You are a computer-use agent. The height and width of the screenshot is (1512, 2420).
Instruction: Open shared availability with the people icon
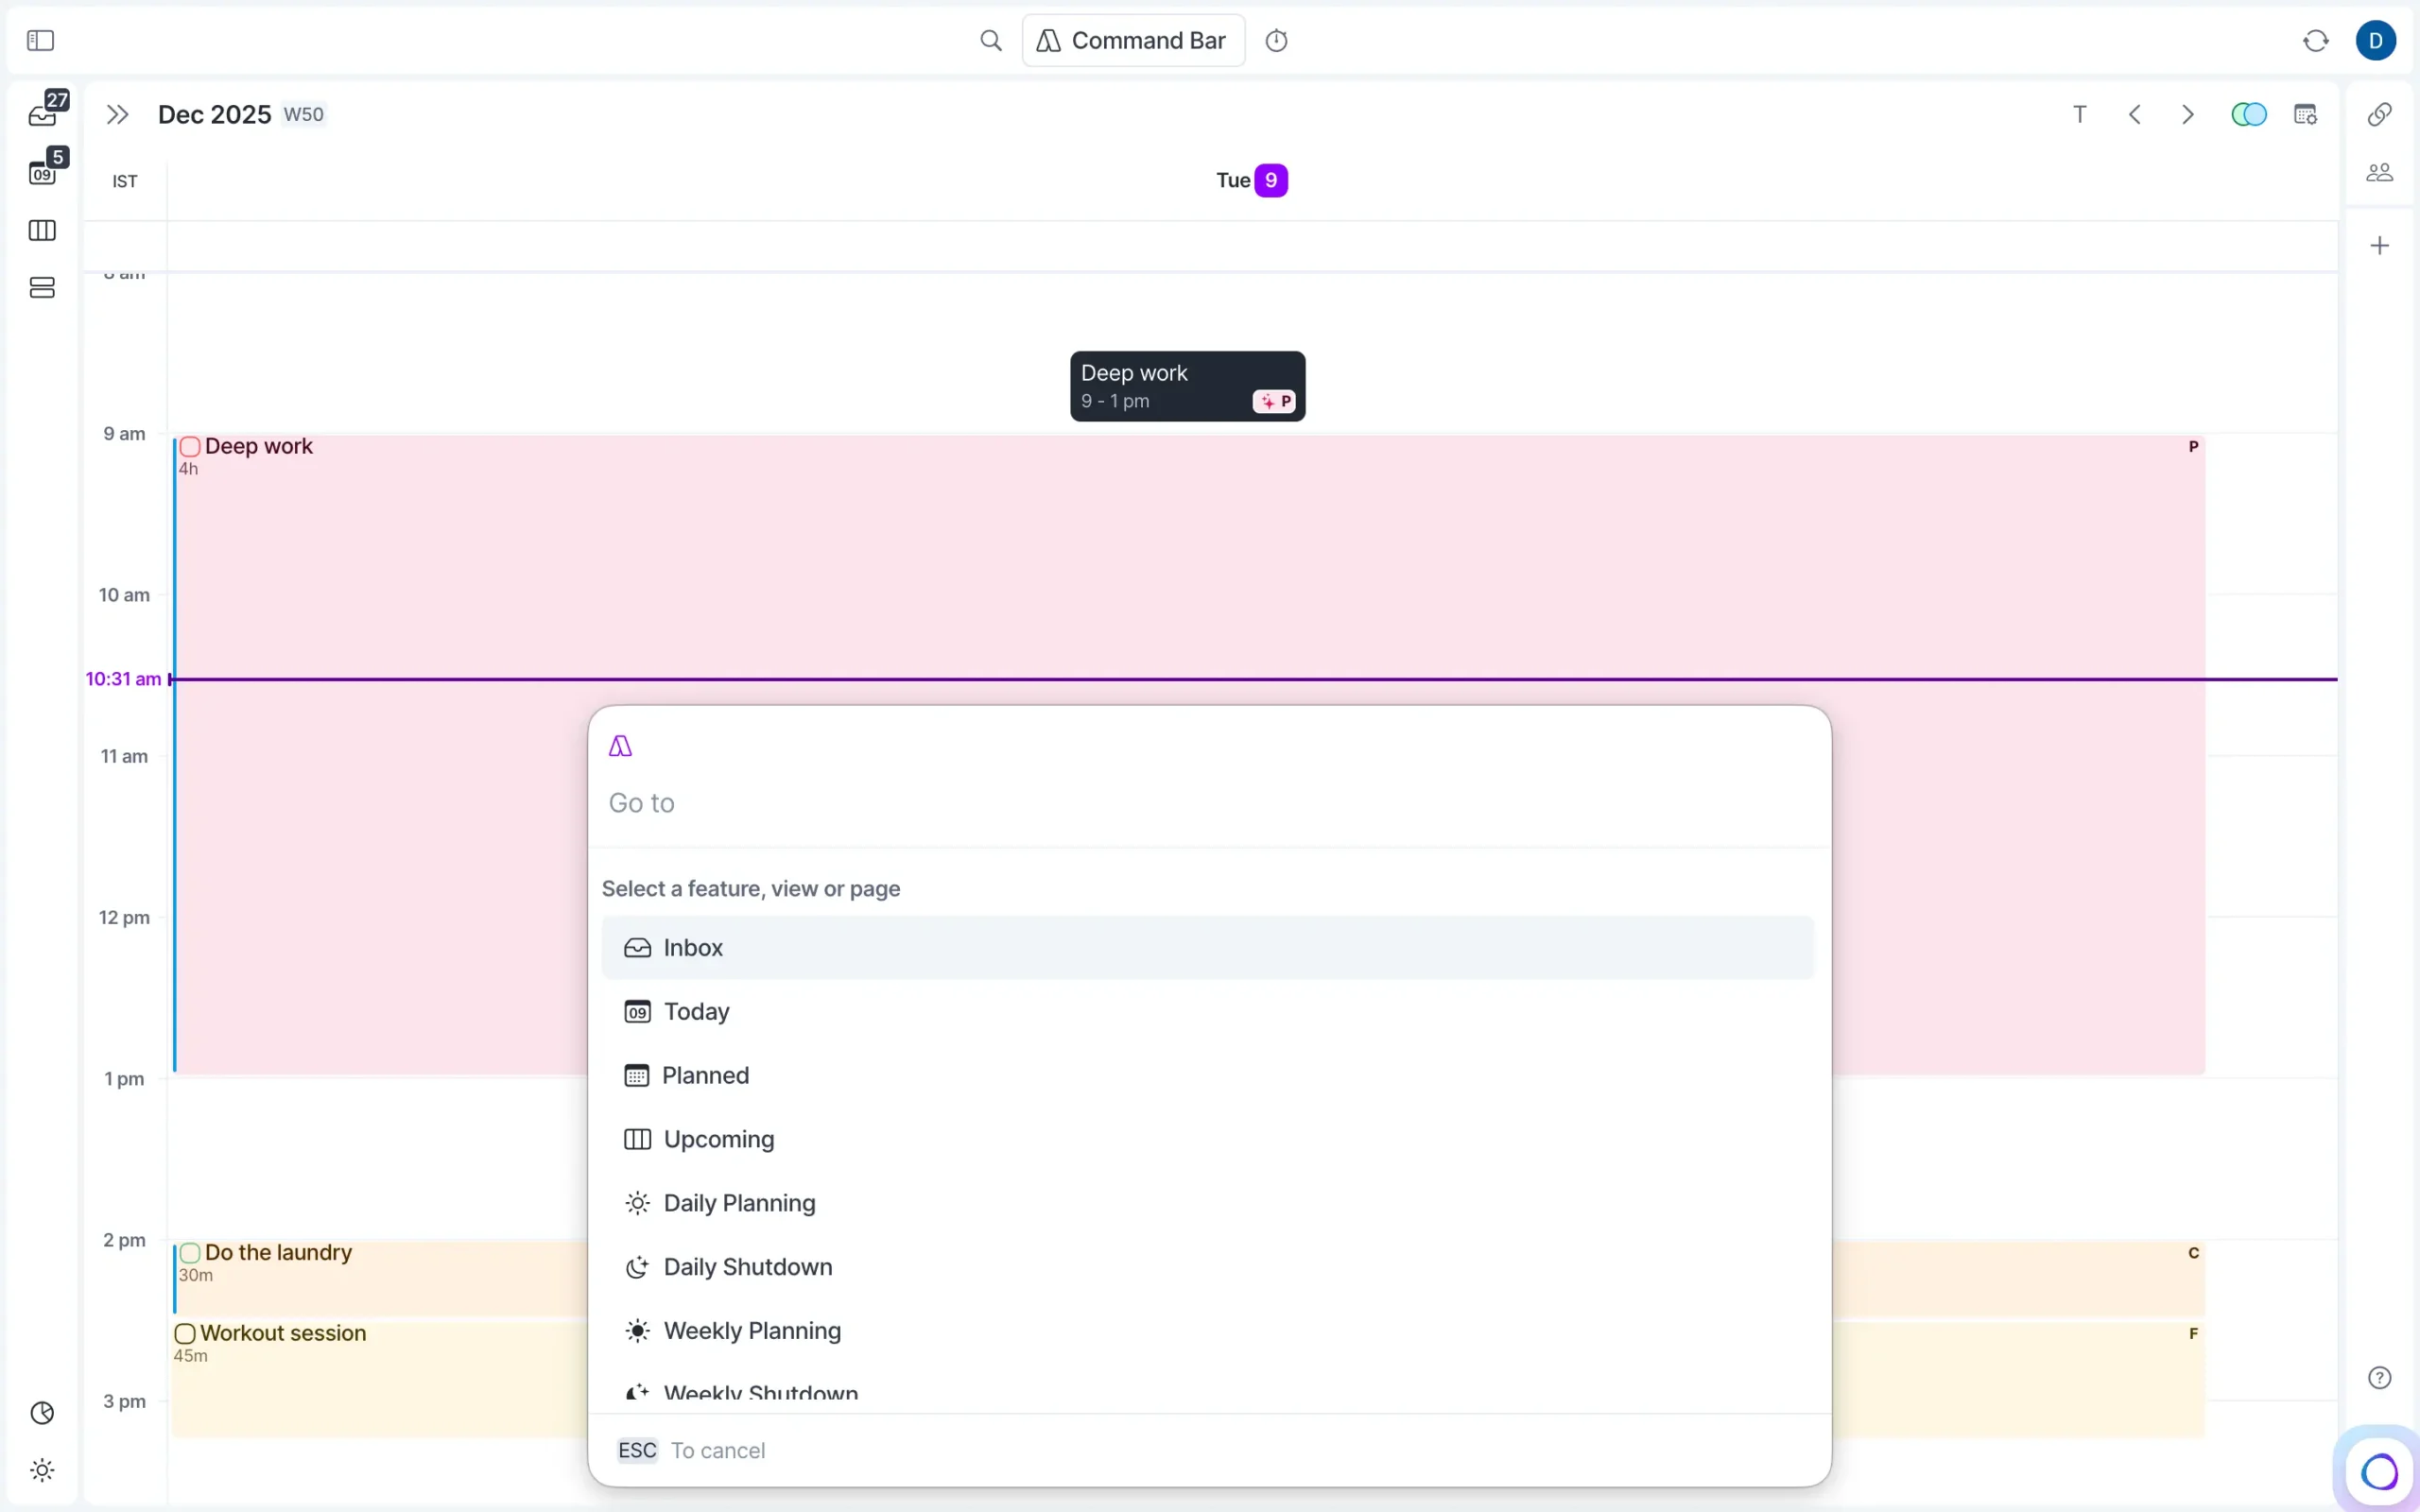(x=2379, y=171)
